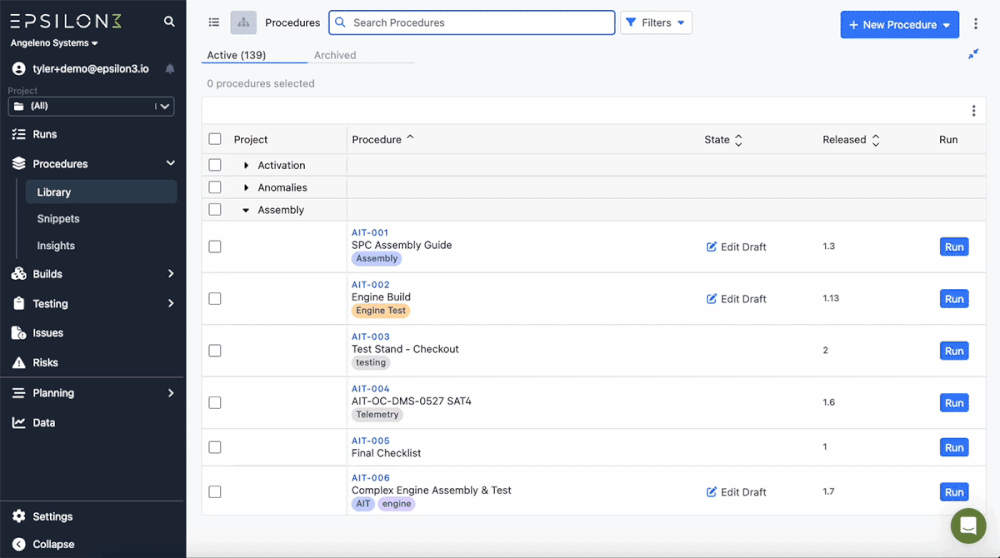This screenshot has height=558, width=1000.
Task: Select checkbox for AIT-004 row
Action: point(215,402)
